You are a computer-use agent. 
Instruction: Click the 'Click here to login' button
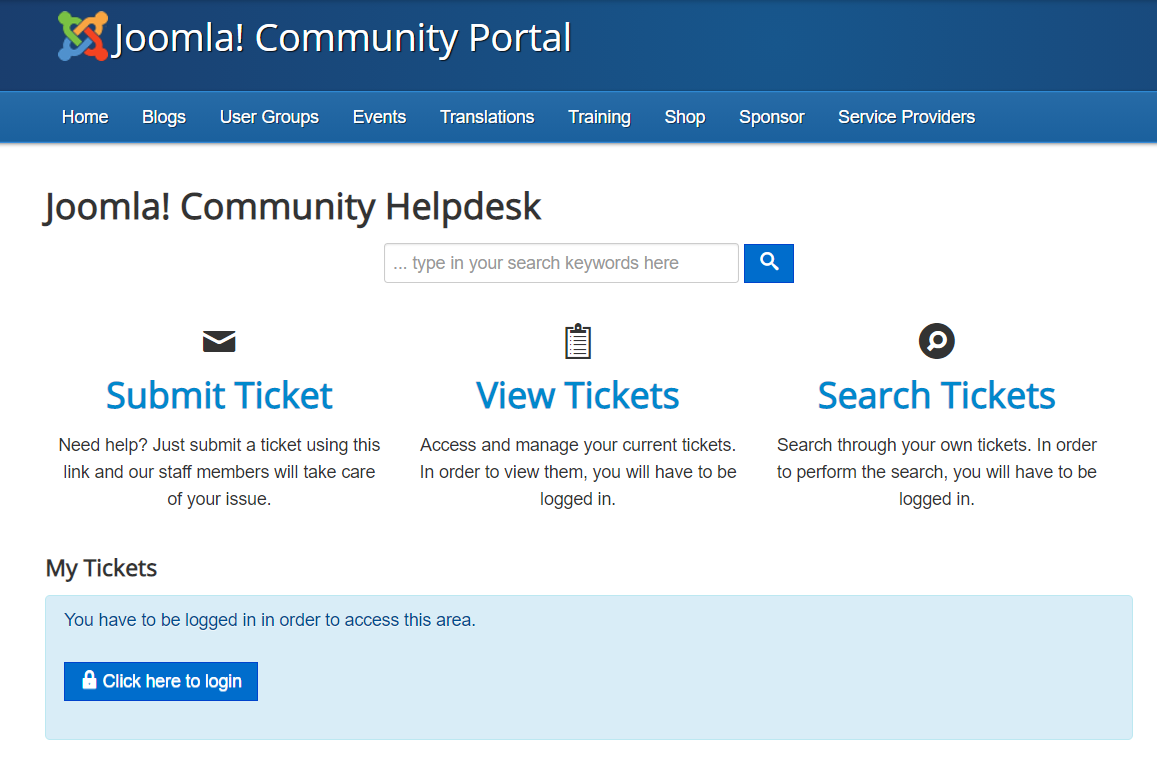pos(161,681)
